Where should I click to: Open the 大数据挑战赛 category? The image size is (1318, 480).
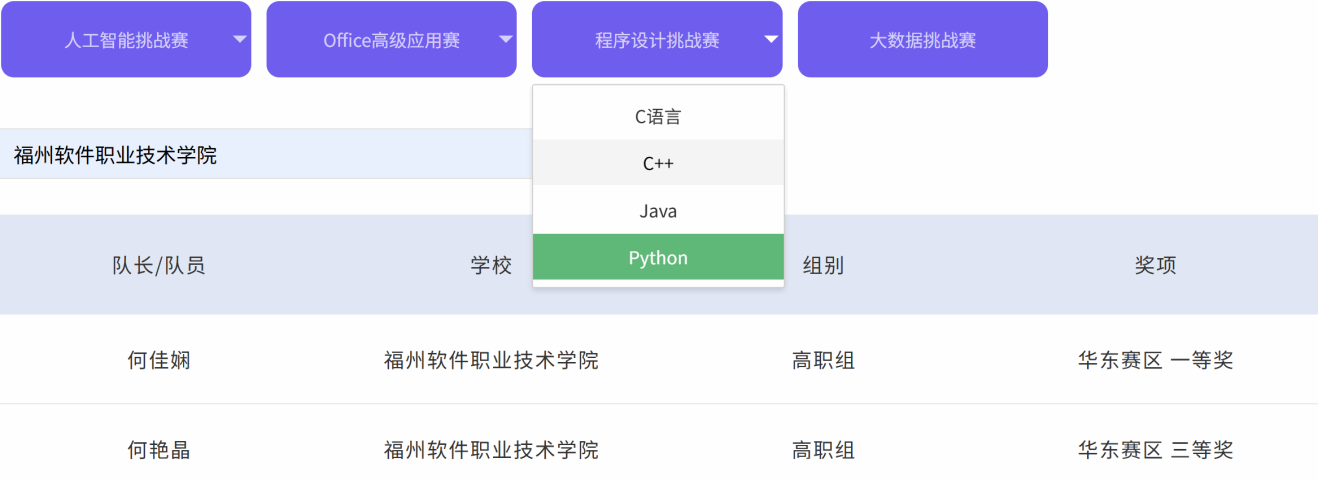(922, 40)
